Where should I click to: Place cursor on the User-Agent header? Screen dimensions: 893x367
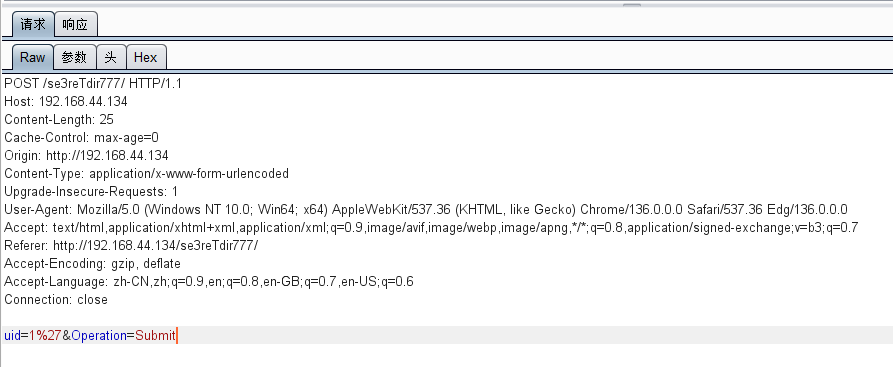click(426, 210)
